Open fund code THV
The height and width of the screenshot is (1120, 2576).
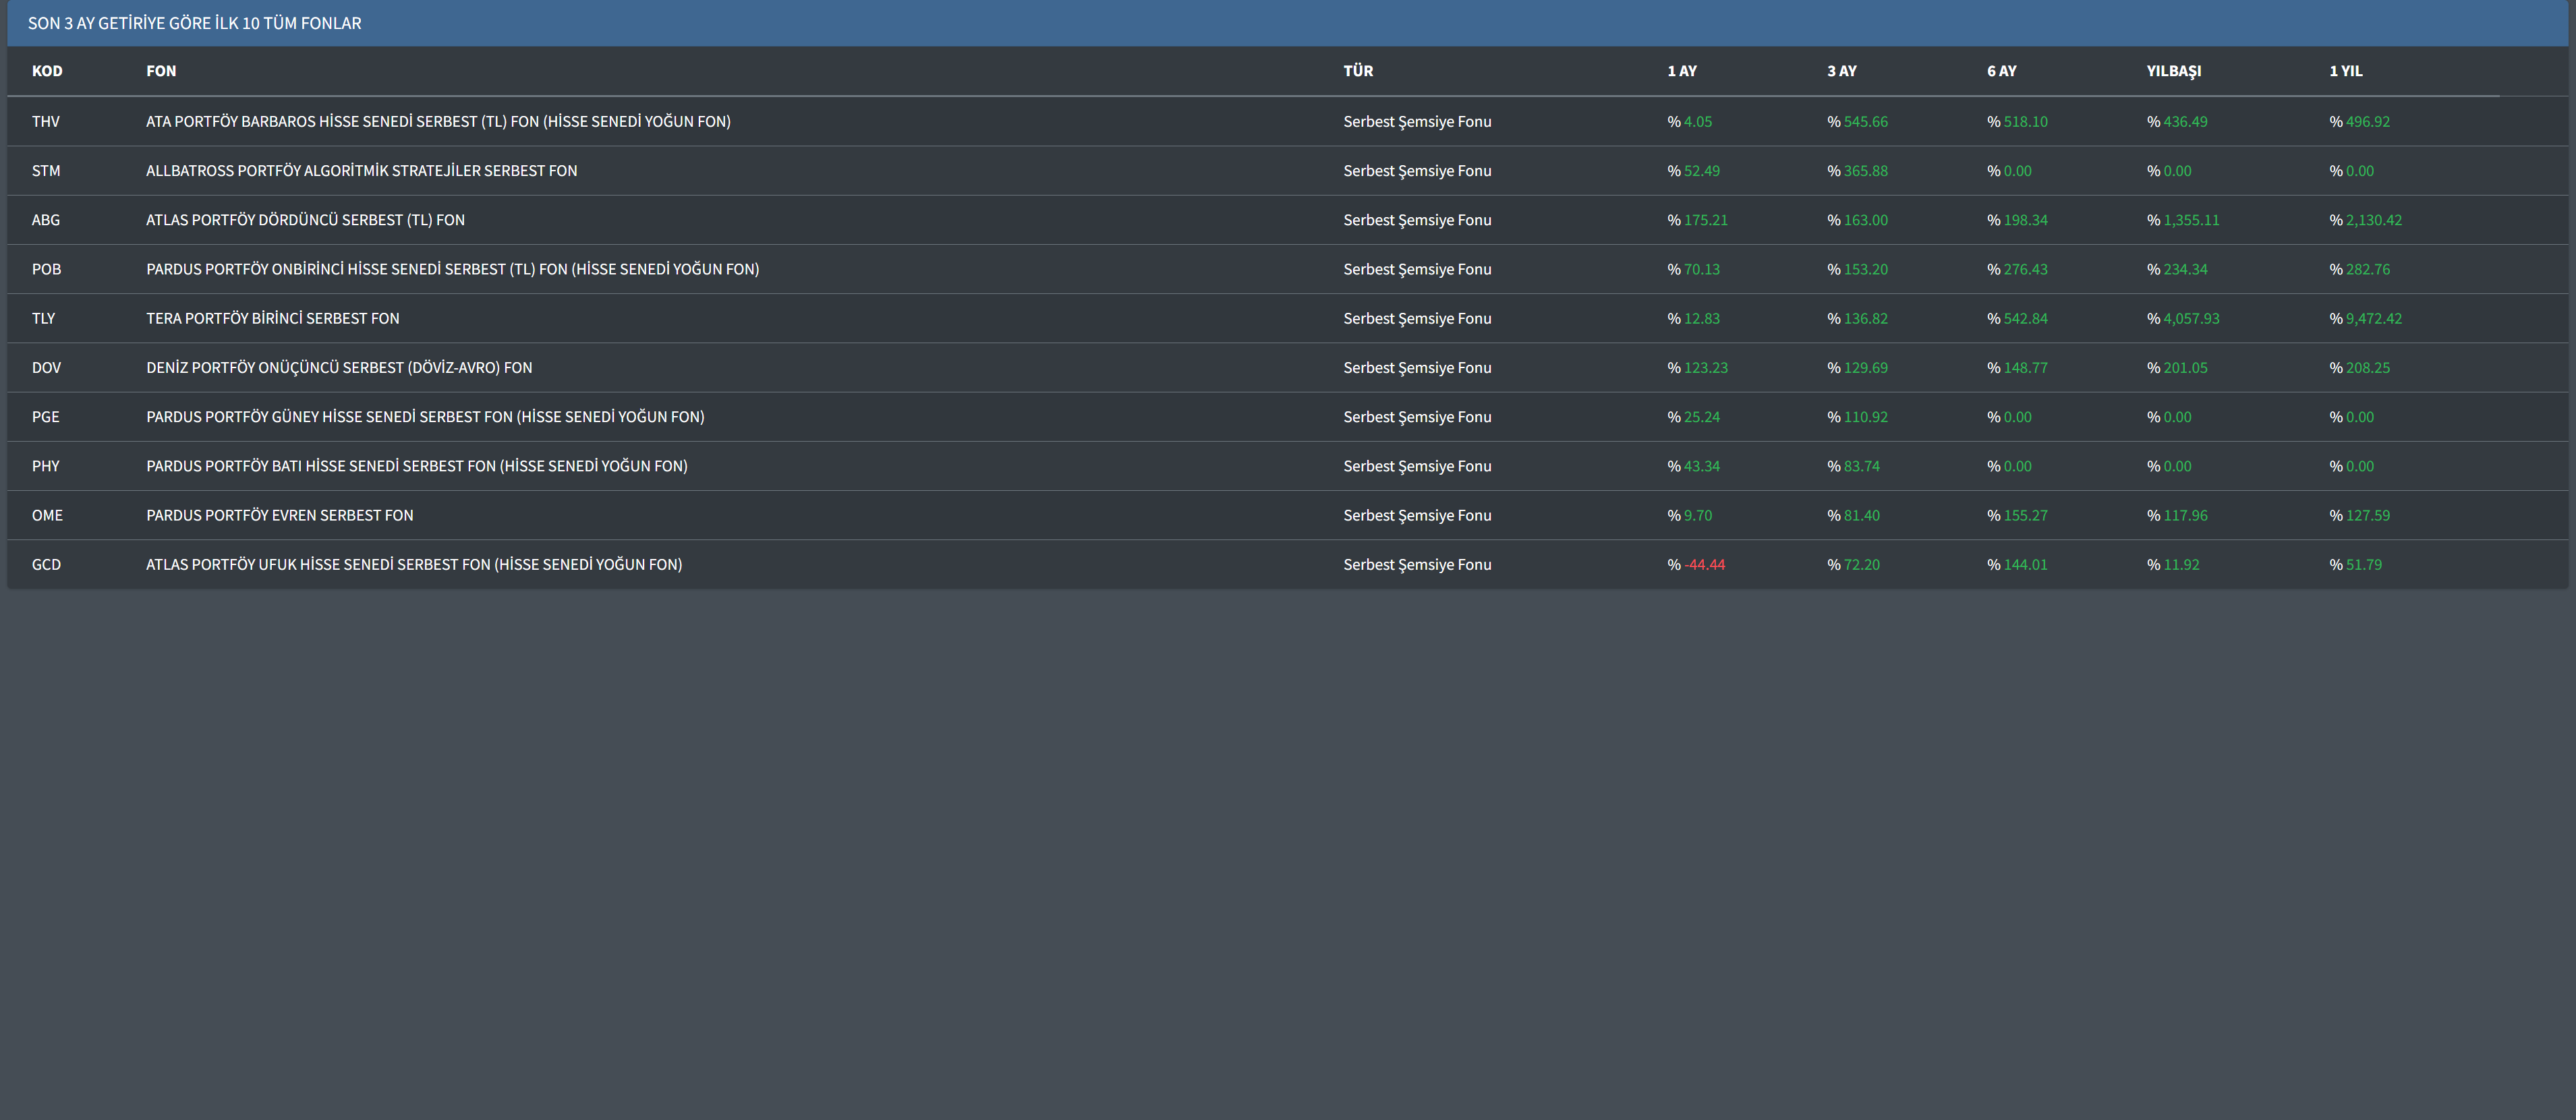point(46,122)
